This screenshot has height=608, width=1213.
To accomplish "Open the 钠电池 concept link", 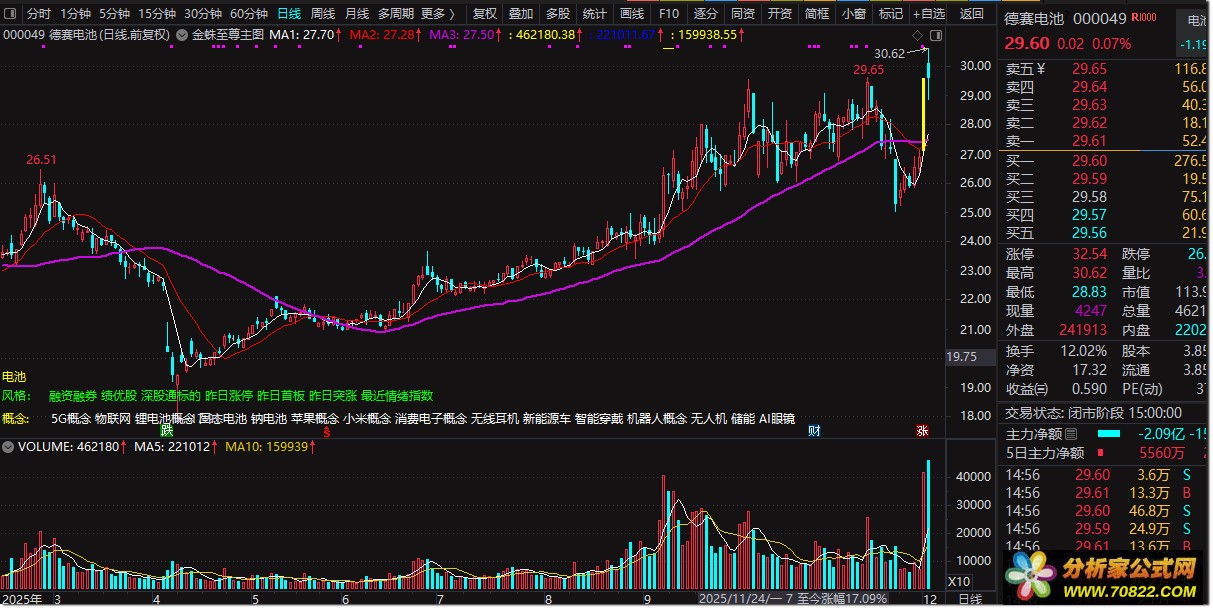I will pos(268,419).
